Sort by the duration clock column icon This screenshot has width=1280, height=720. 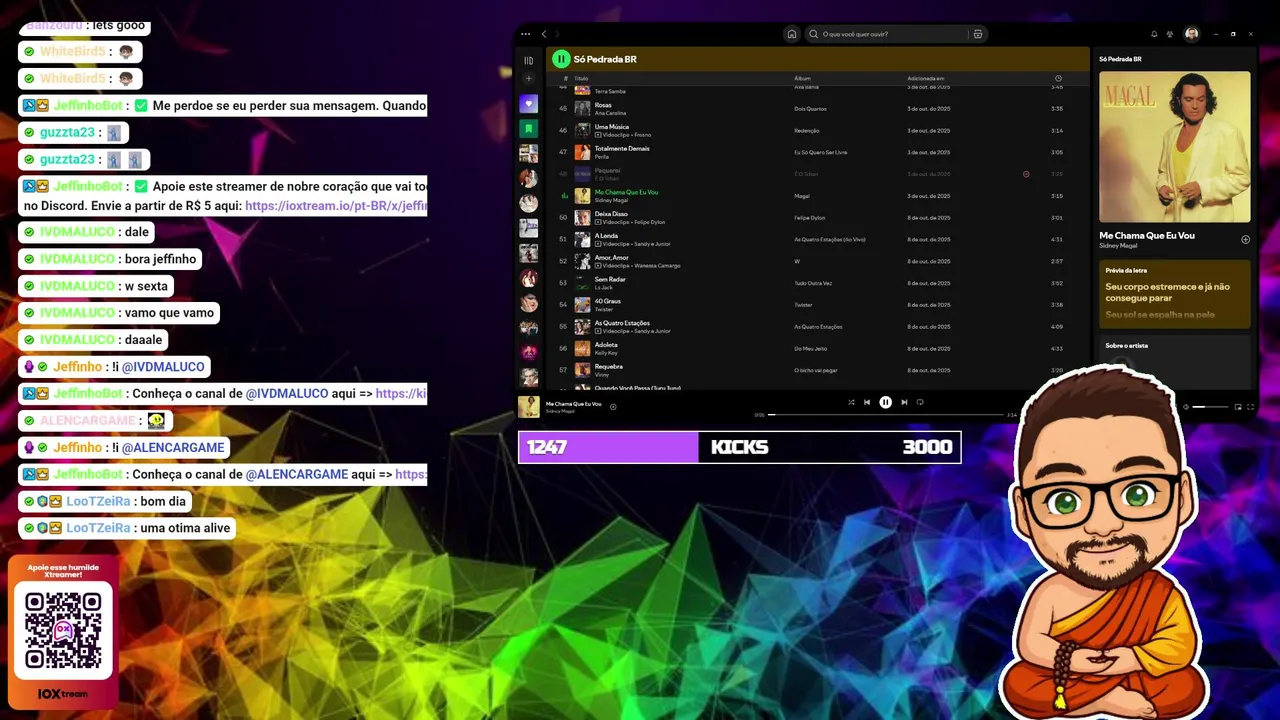click(1058, 78)
